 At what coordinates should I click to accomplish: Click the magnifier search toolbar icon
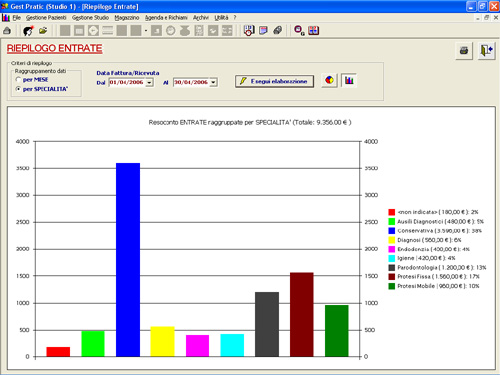[x=299, y=31]
